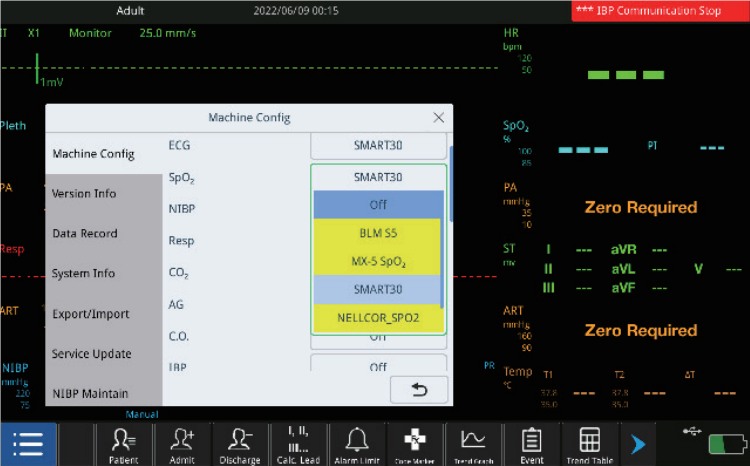The image size is (750, 466).
Task: Select the Export/Import sidebar tab
Action: (91, 314)
